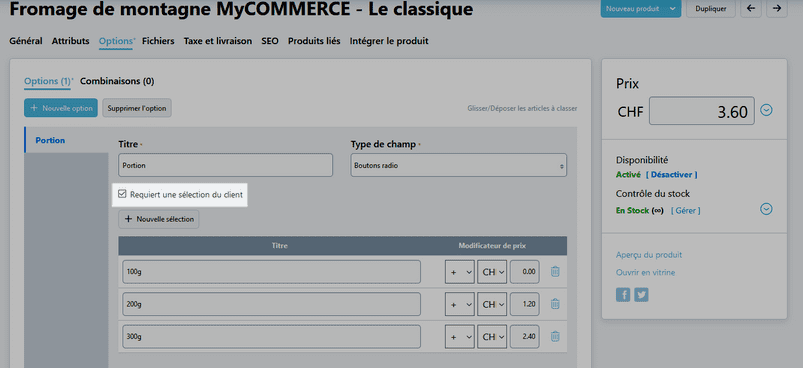This screenshot has height=368, width=803.
Task: Click Dupliquer button
Action: [710, 9]
